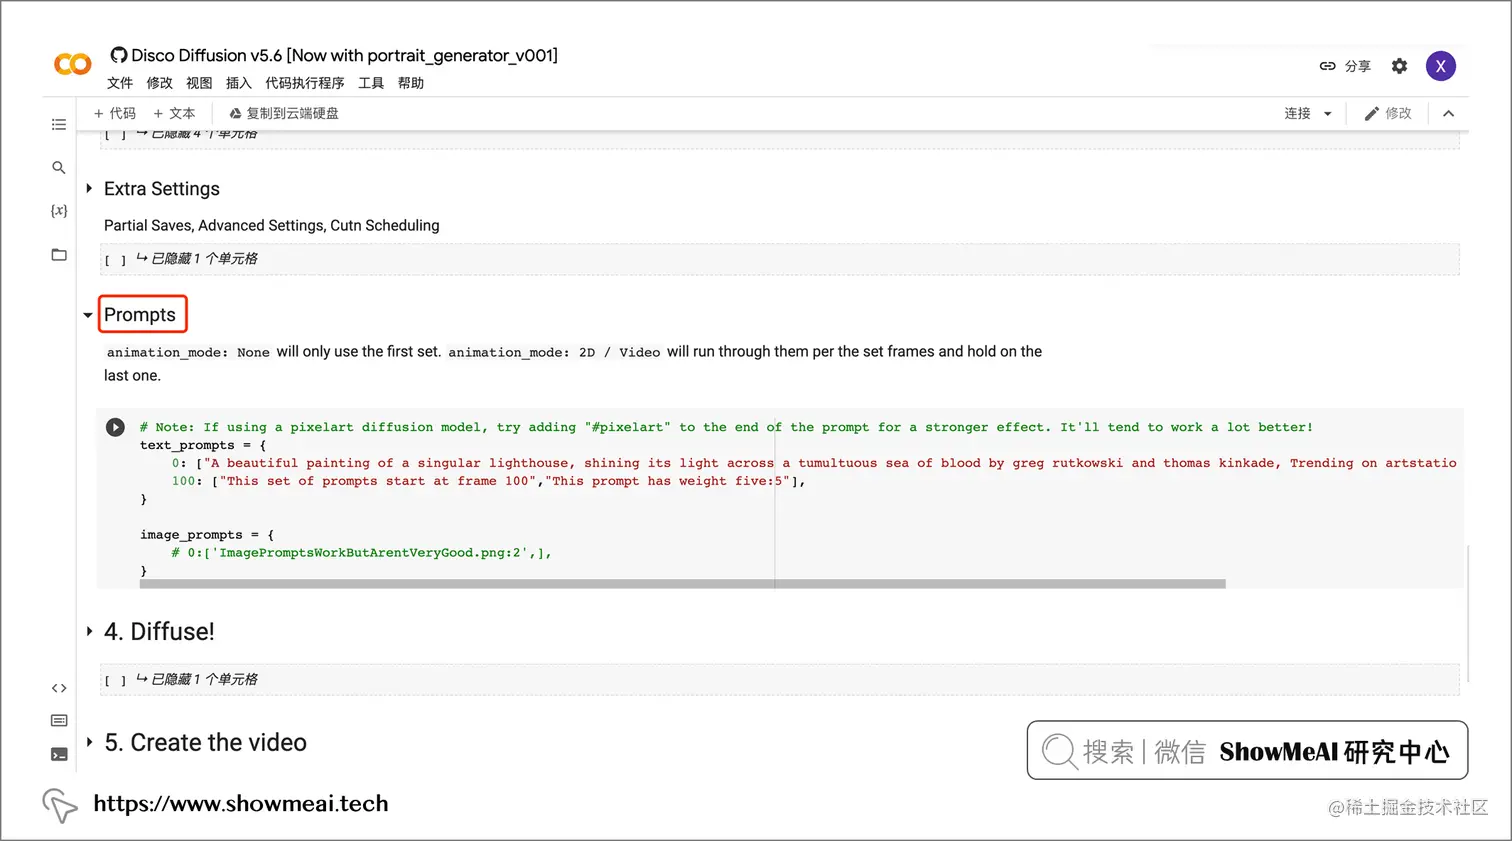Click the line starting with 100: ["This set of prompts

(488, 481)
